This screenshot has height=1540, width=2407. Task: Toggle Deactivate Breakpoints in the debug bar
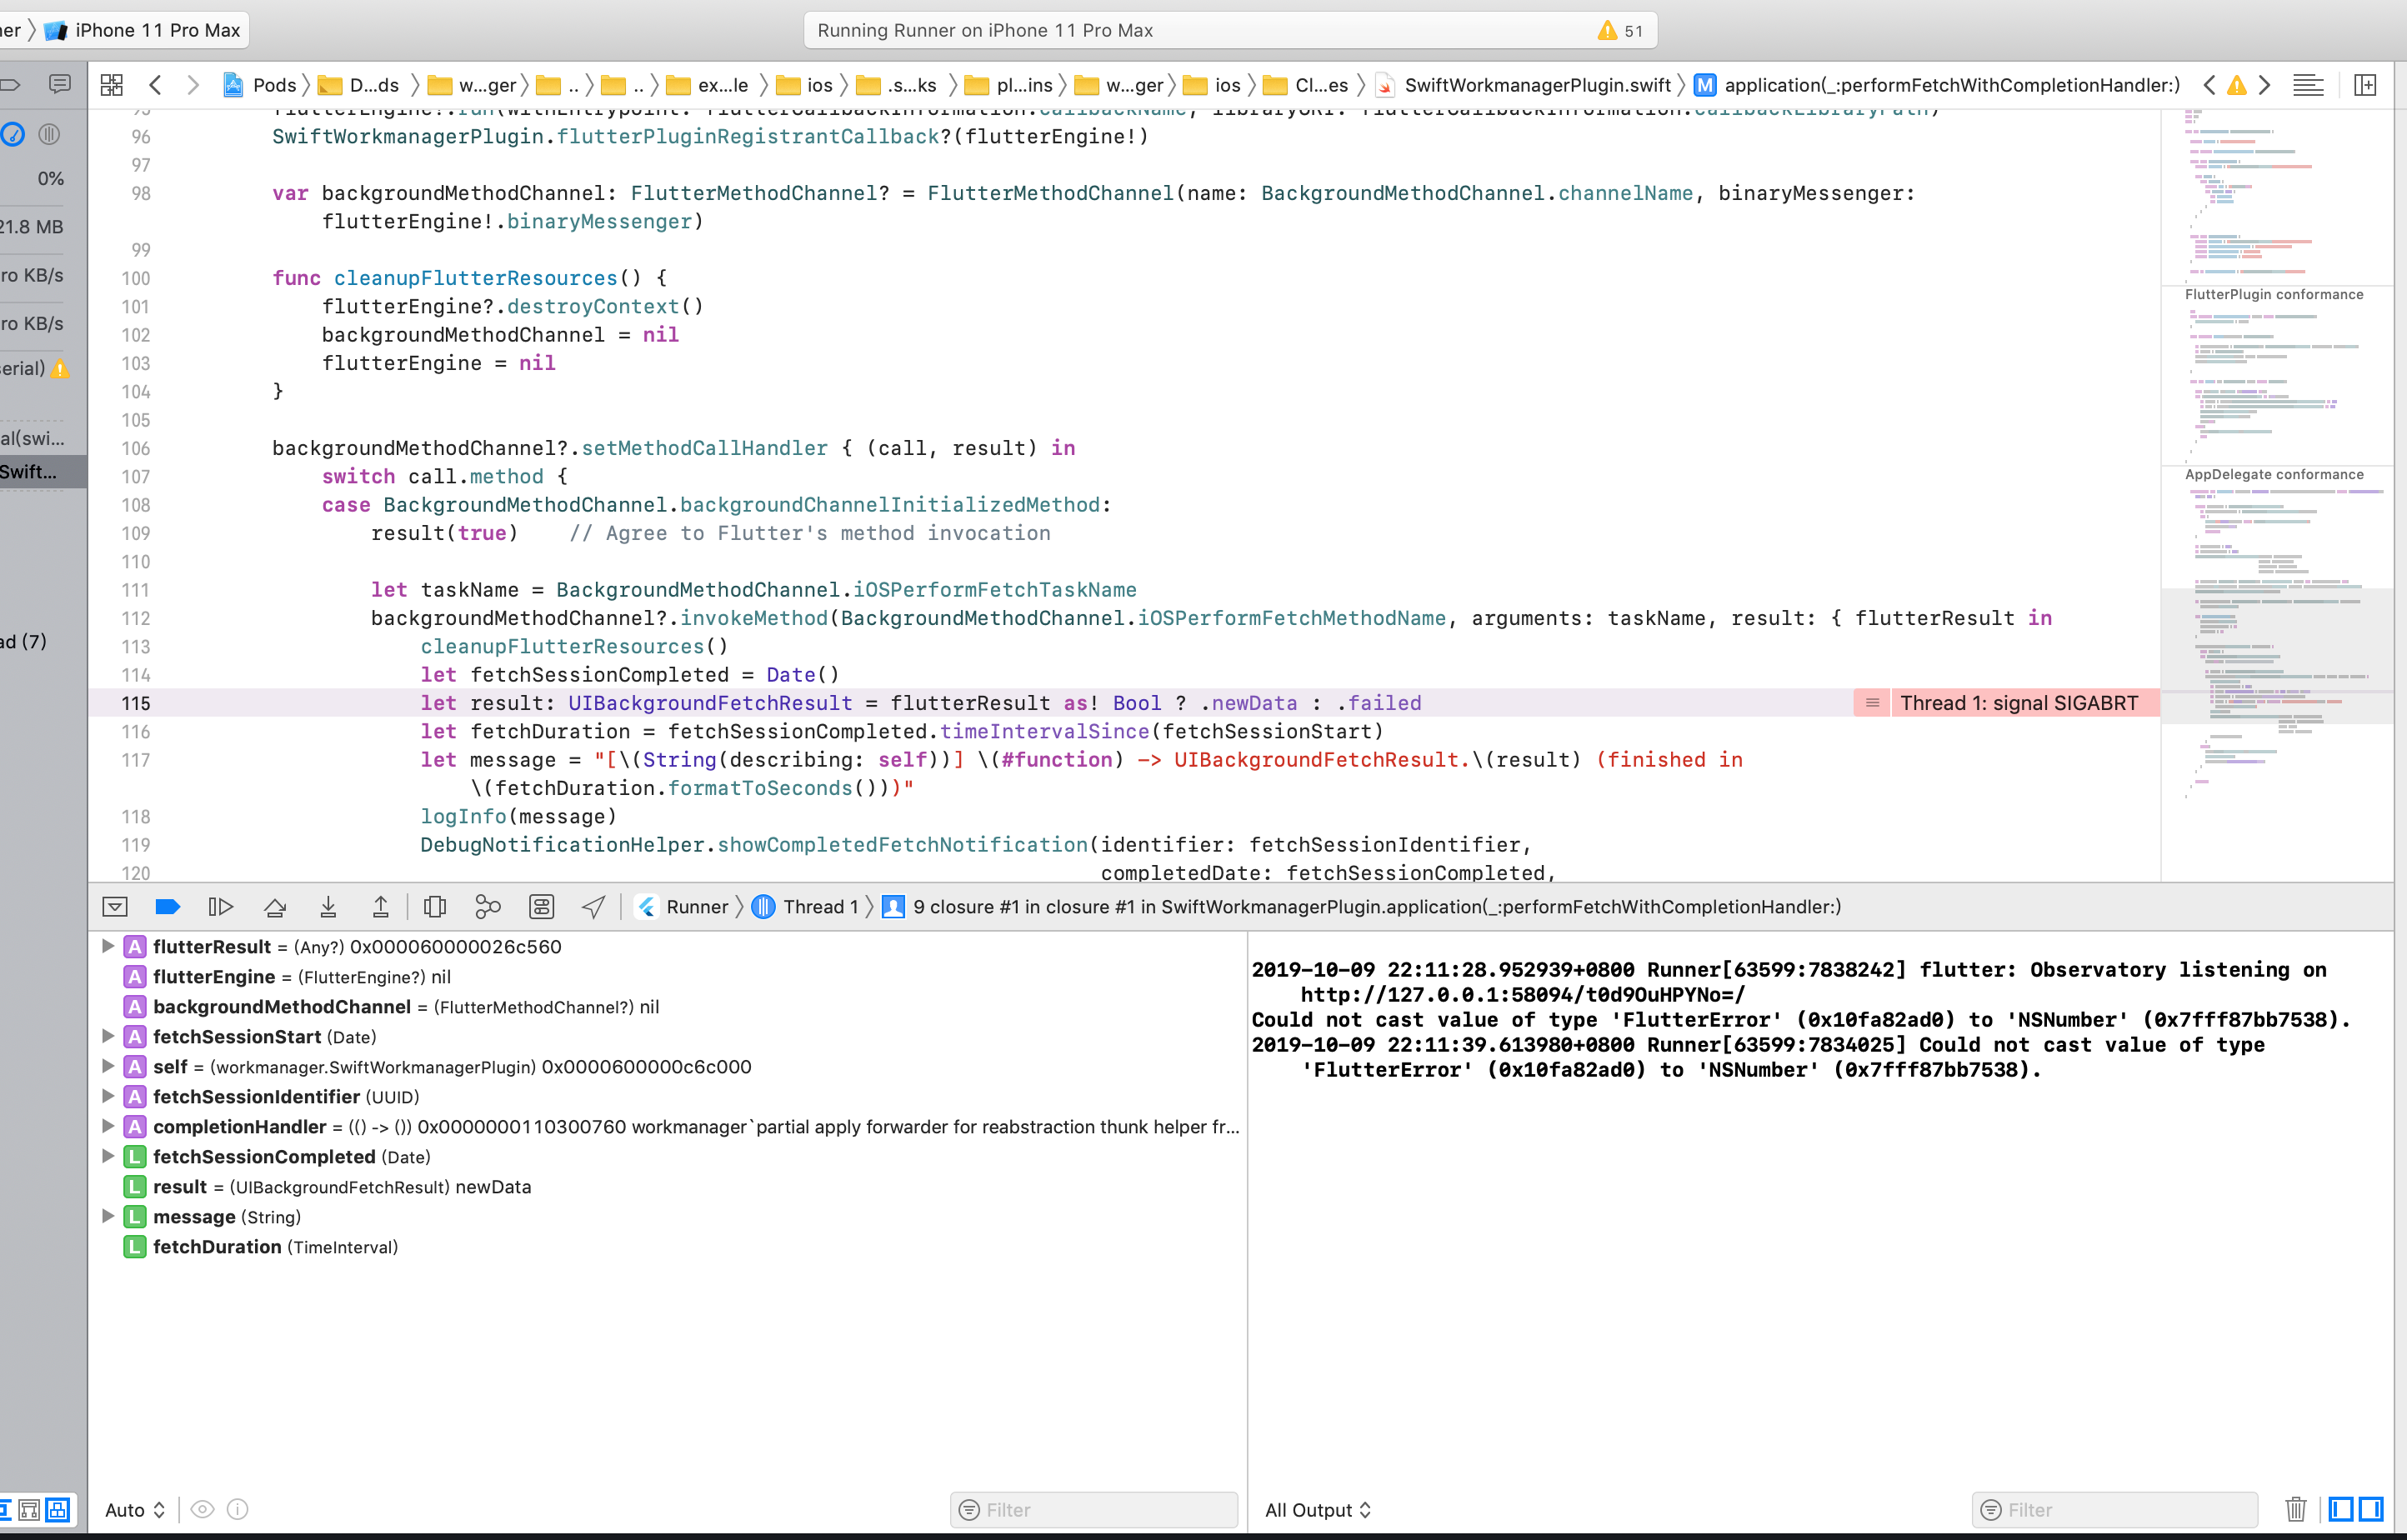pyautogui.click(x=168, y=906)
